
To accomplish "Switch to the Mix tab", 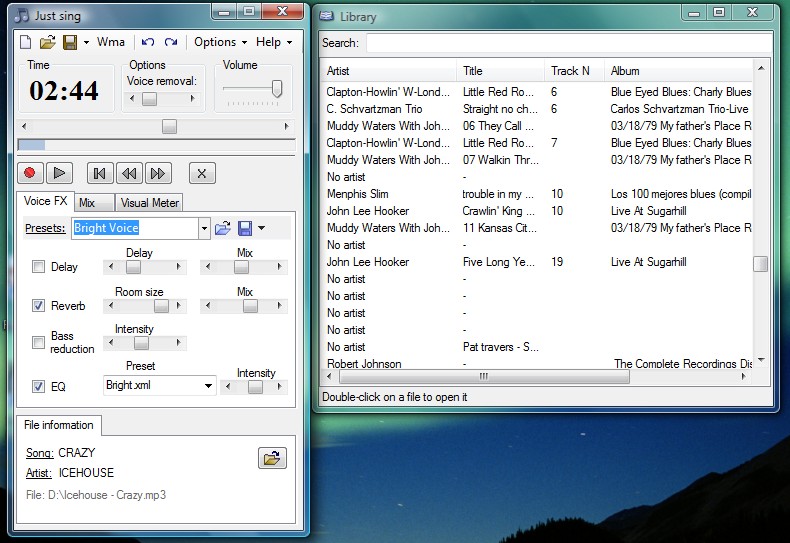I will [88, 203].
